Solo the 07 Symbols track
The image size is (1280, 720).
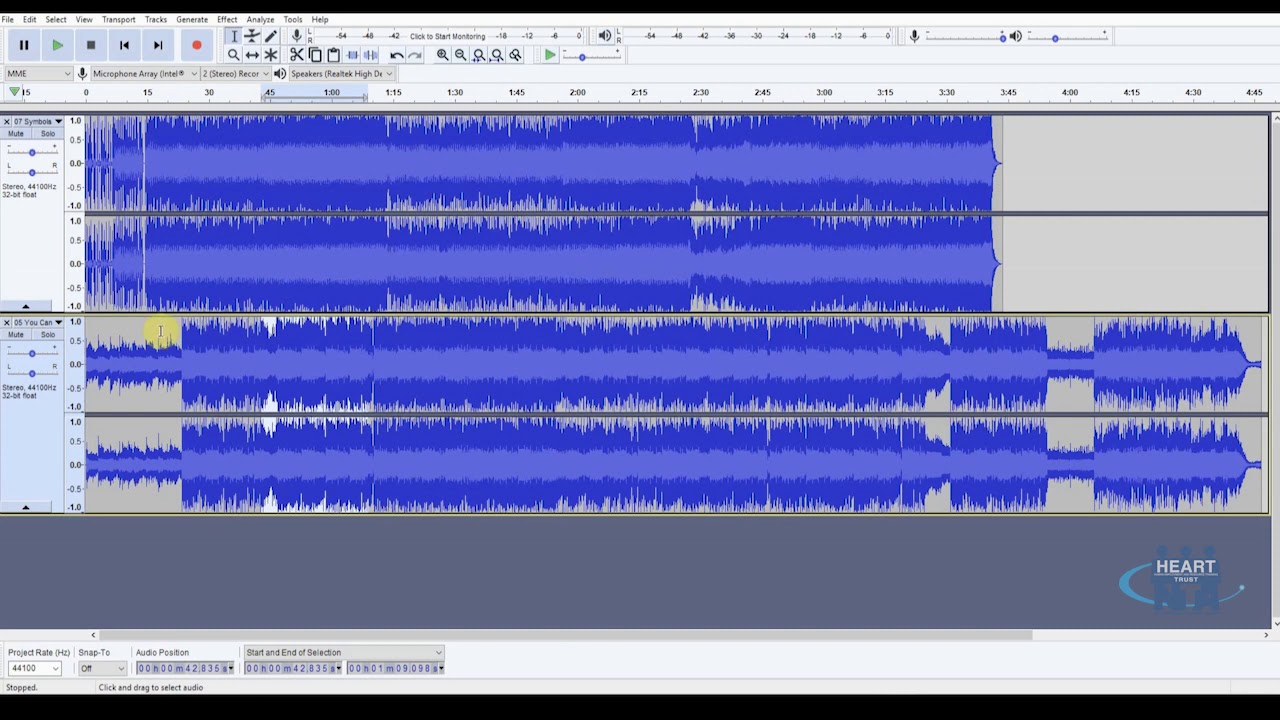[47, 134]
